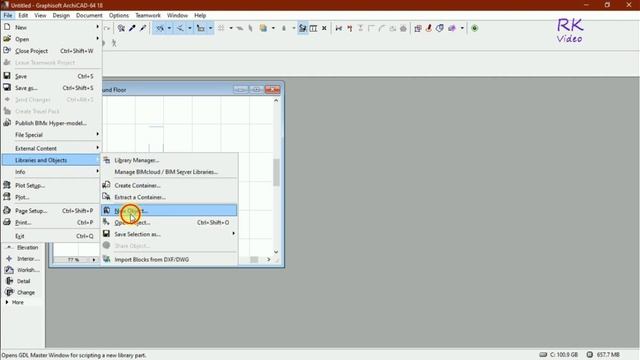Click the split/adjust dimension toolbar icon
Viewport: 640px width, 360px height.
tap(338, 28)
